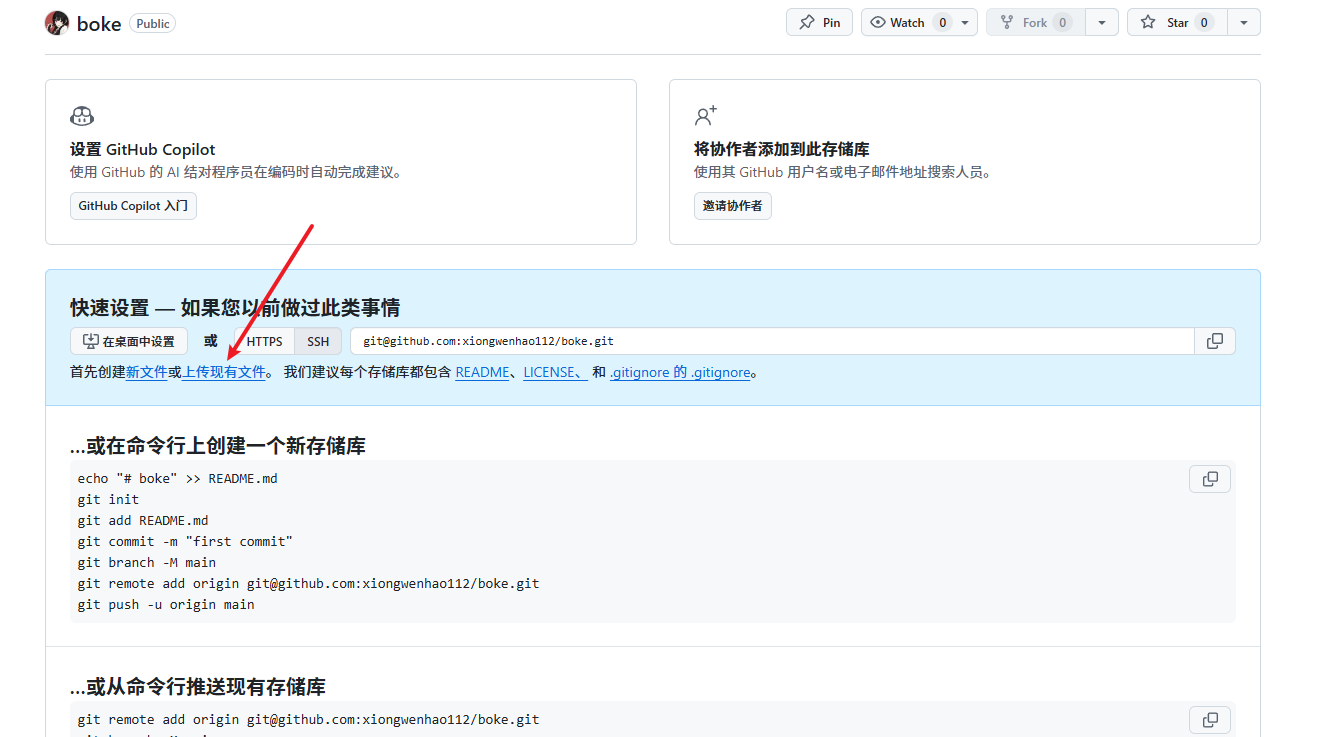Click the 'git add README.md' line
Image resolution: width=1335 pixels, height=737 pixels.
(143, 520)
